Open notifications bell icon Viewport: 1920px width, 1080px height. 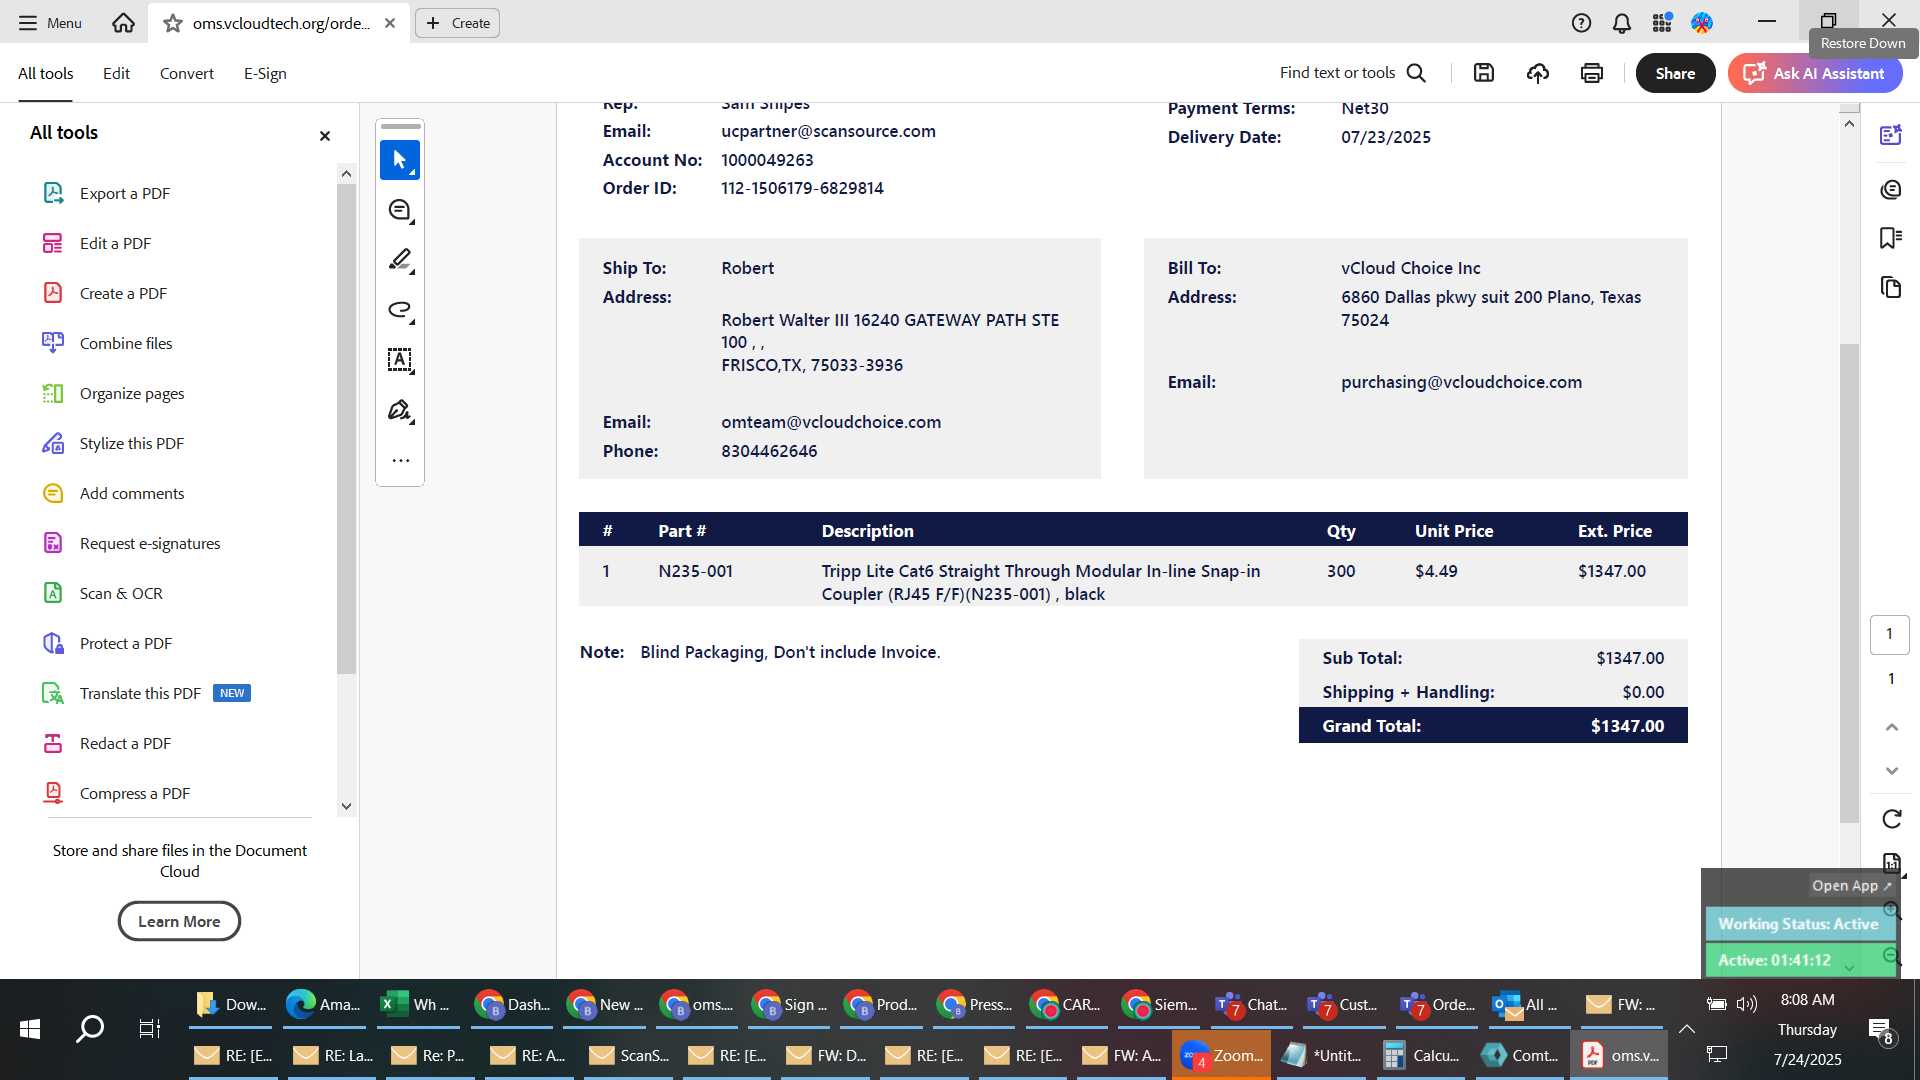click(1622, 23)
